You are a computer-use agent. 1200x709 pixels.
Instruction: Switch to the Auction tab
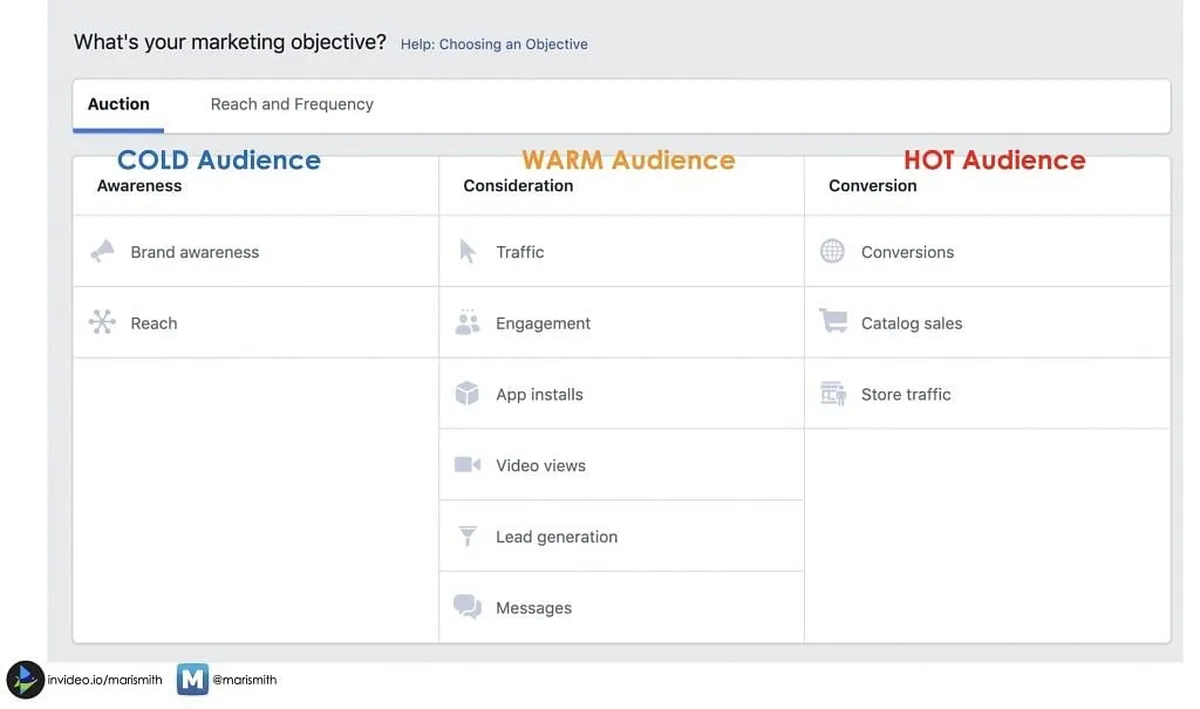(118, 104)
